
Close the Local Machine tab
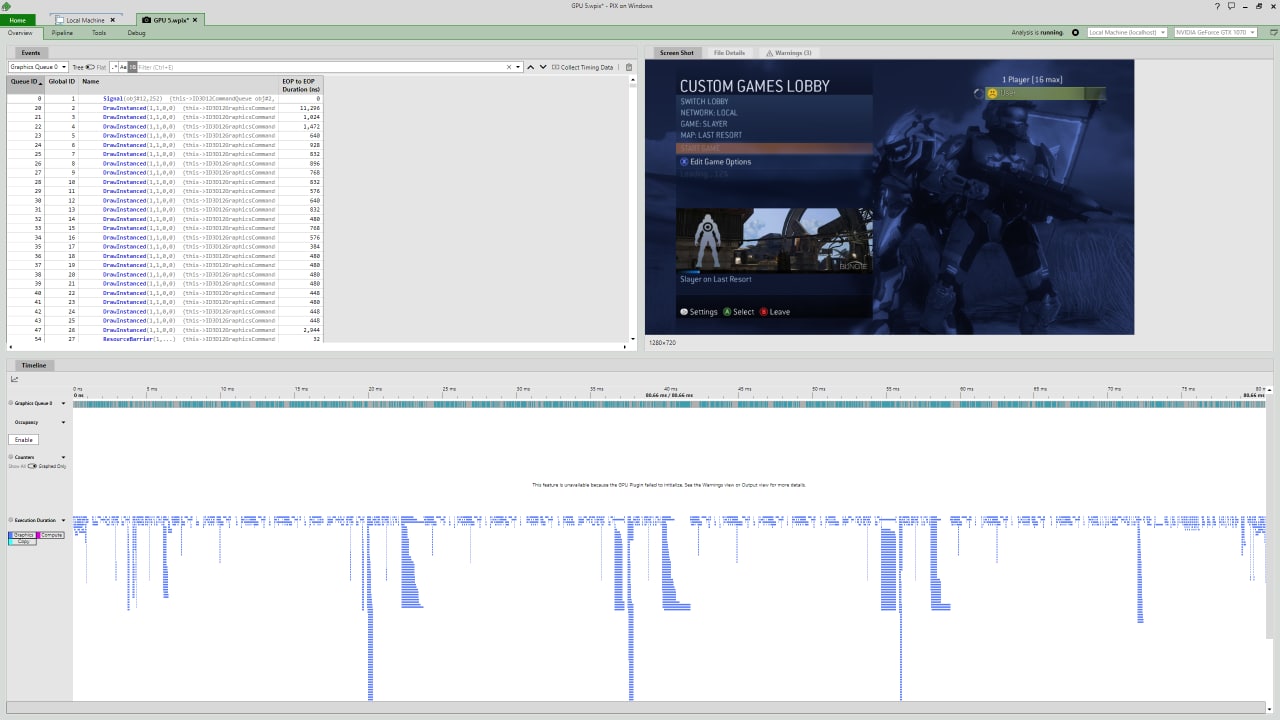click(x=112, y=20)
